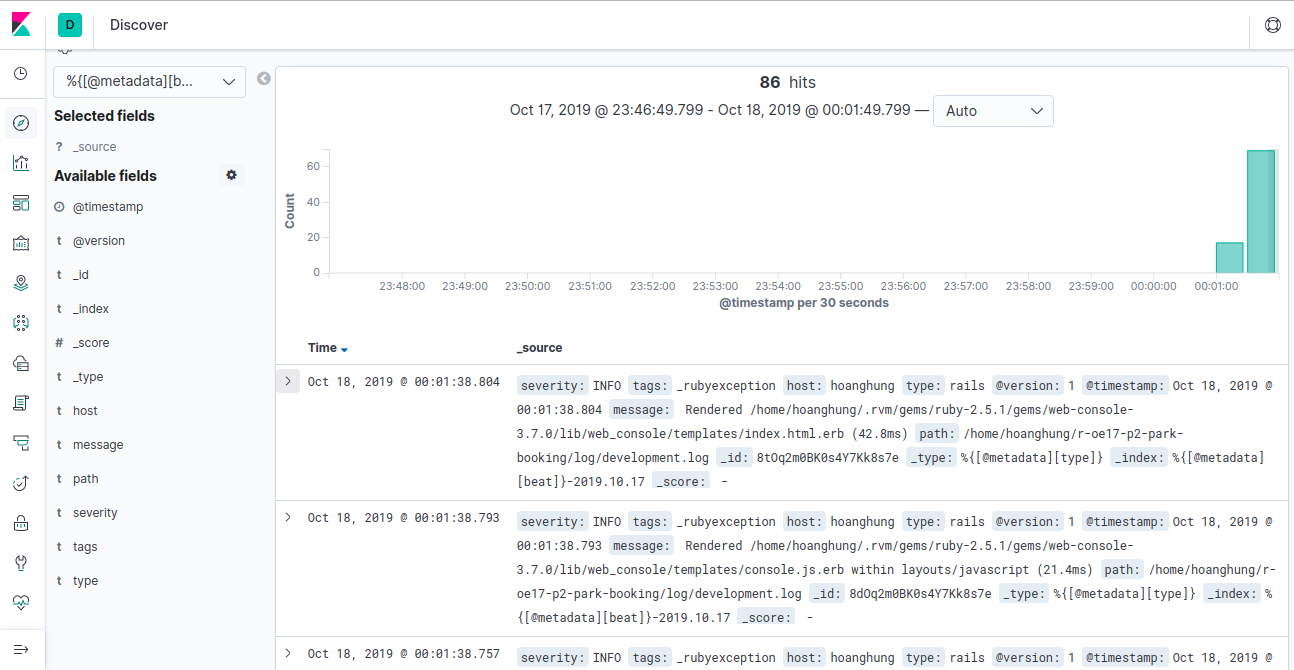This screenshot has height=670, width=1294.
Task: Click second row's '_id:' label
Action: pyautogui.click(x=826, y=593)
